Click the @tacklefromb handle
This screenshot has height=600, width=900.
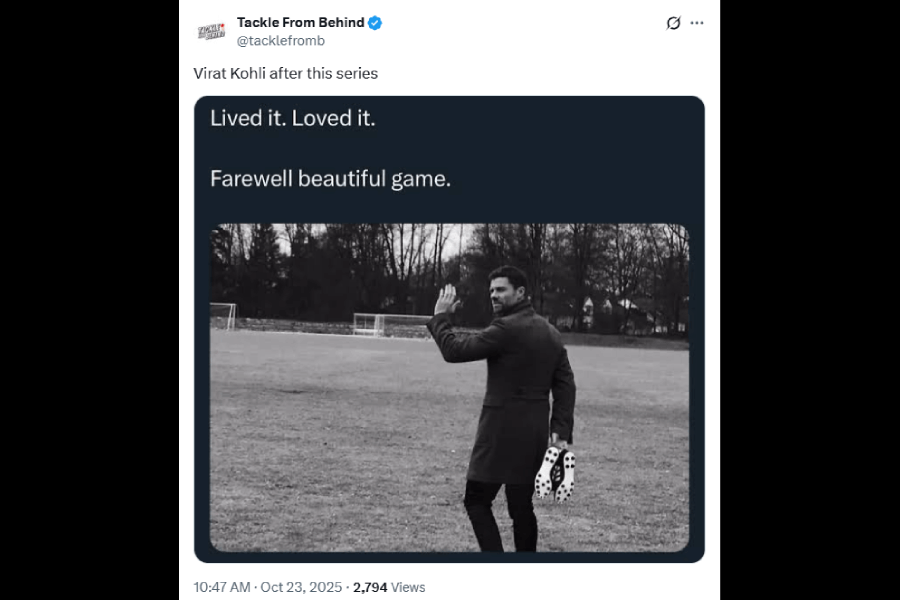(280, 41)
